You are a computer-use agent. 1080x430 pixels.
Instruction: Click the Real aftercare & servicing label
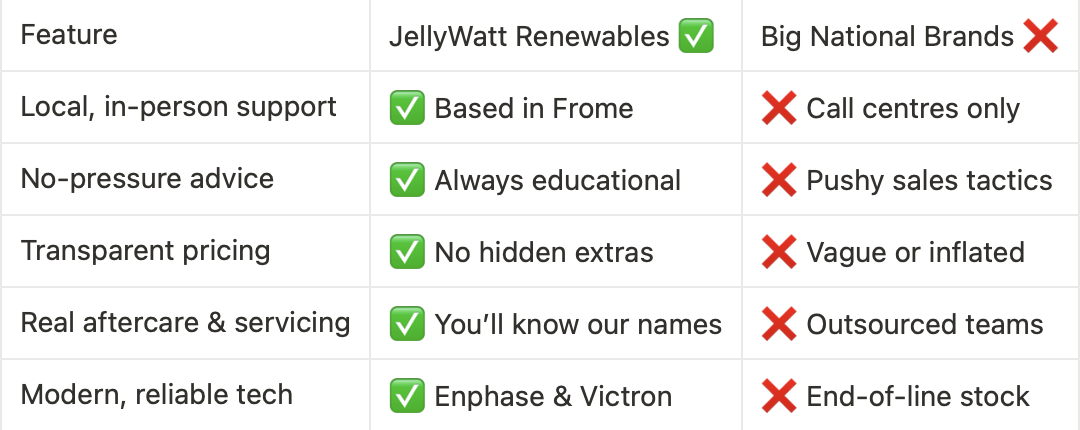pos(185,322)
